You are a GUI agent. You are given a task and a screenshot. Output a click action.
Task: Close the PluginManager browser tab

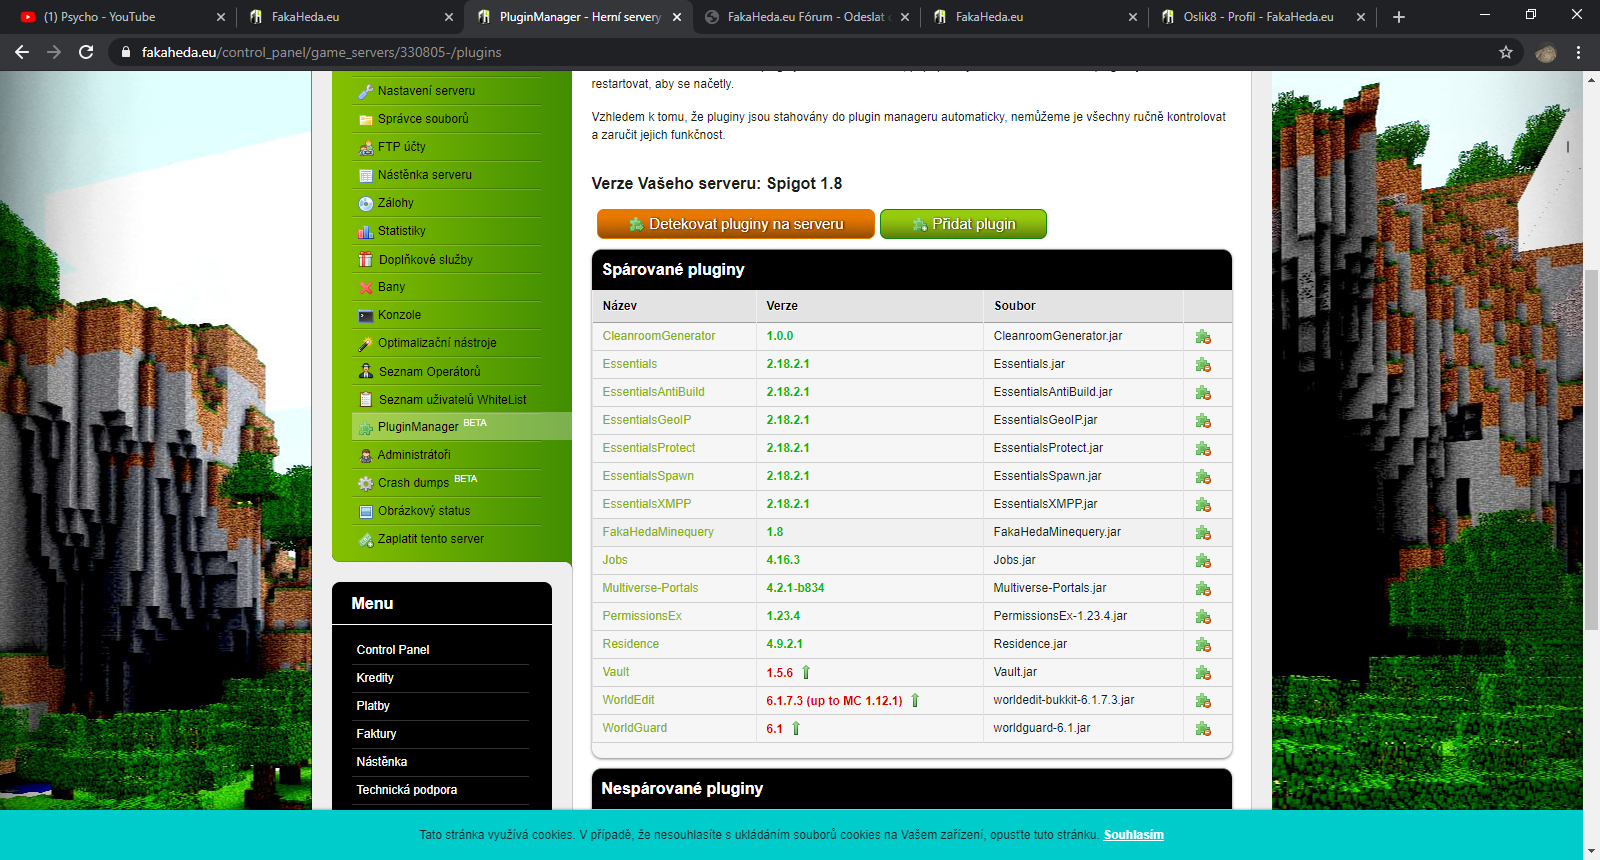coord(677,17)
